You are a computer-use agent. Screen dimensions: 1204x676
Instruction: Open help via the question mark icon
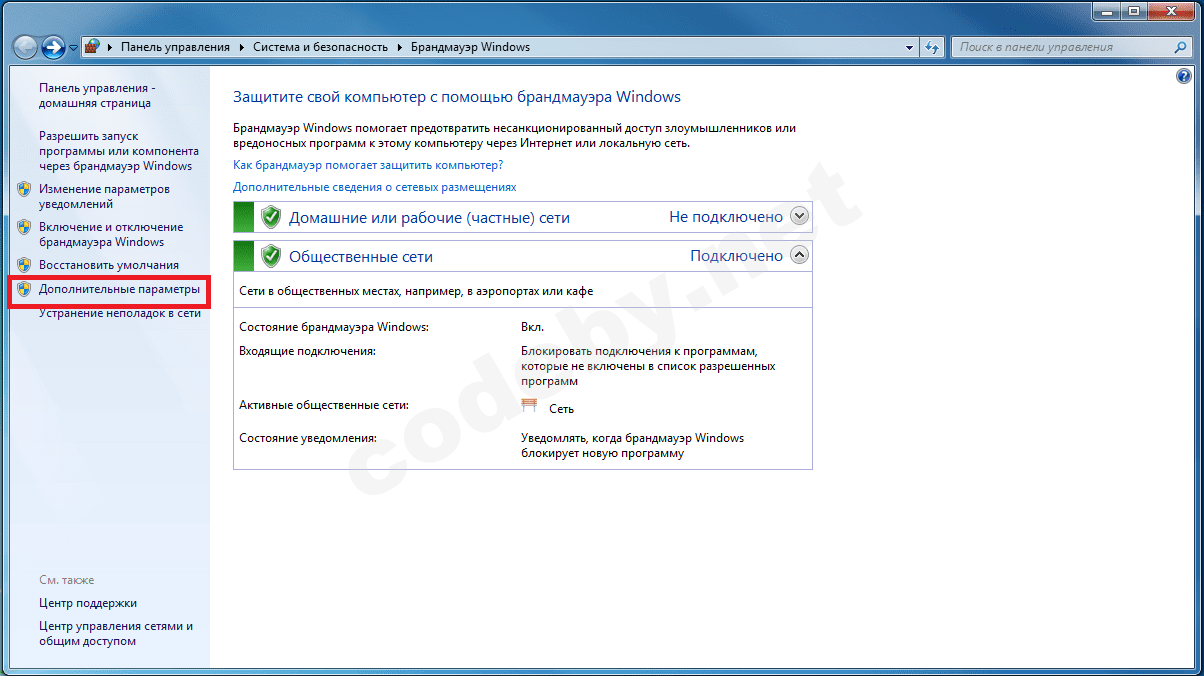tap(1184, 75)
